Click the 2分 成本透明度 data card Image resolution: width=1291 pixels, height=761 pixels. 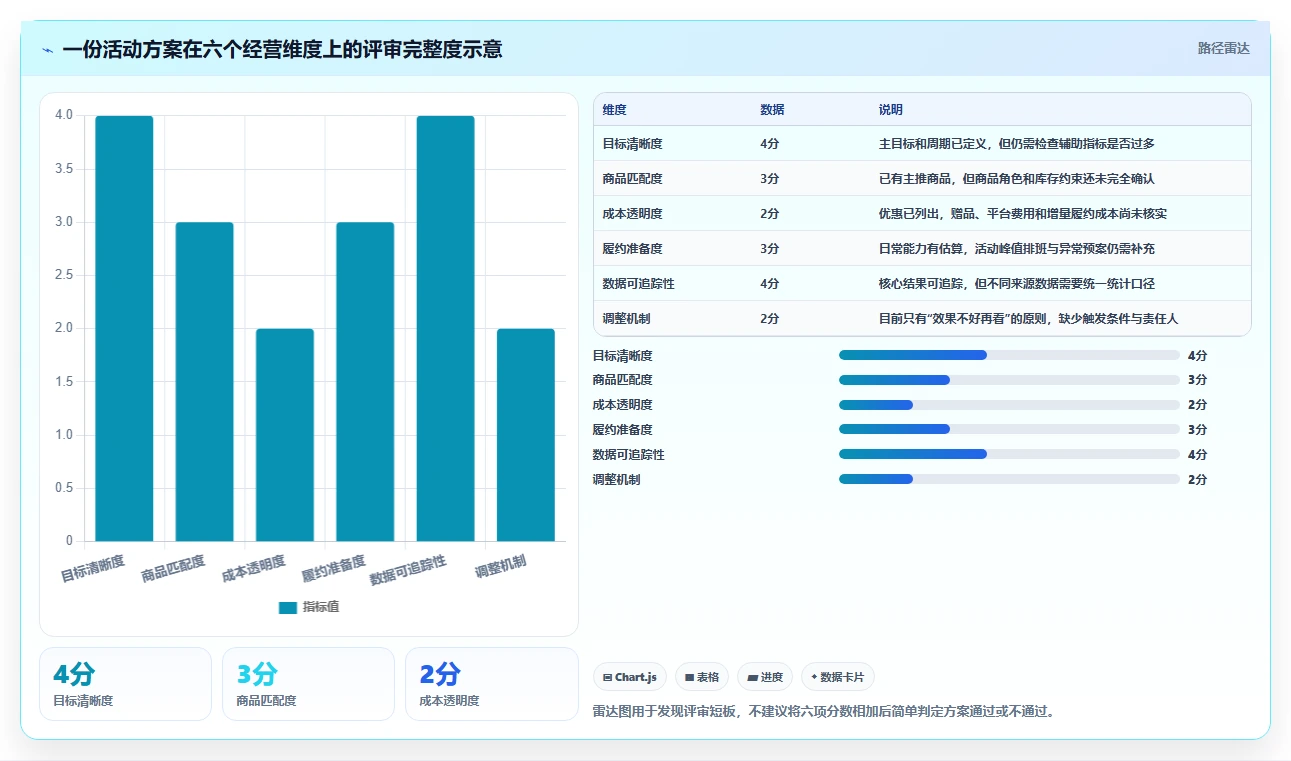tap(492, 684)
